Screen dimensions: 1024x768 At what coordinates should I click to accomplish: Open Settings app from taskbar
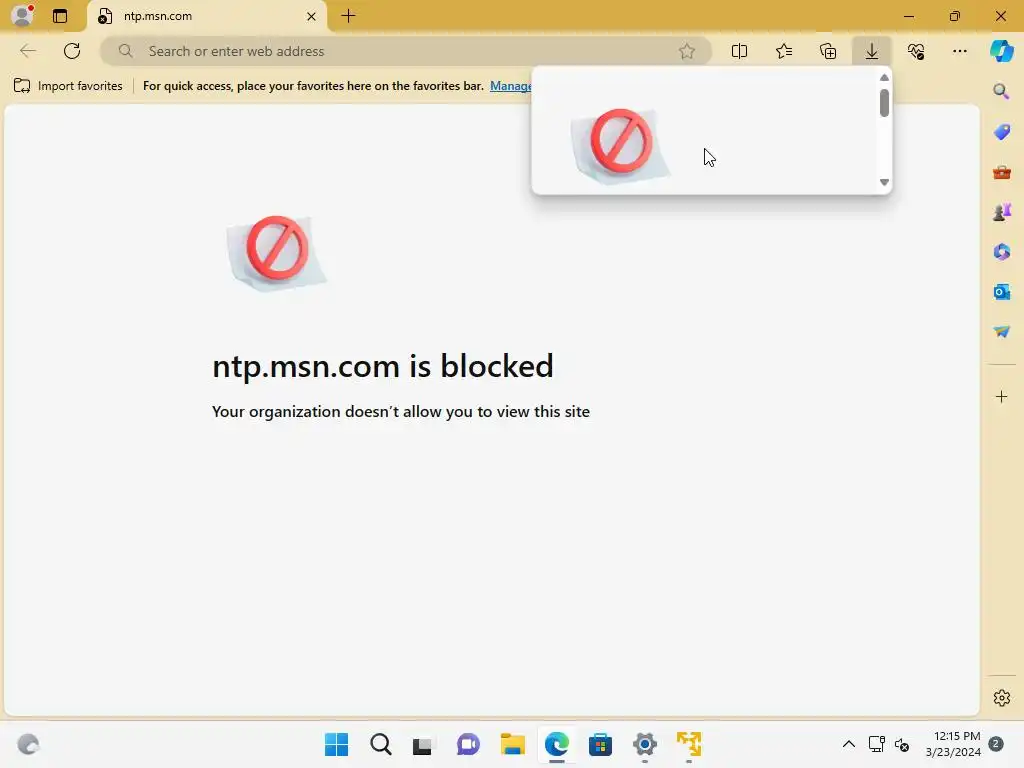click(x=645, y=744)
